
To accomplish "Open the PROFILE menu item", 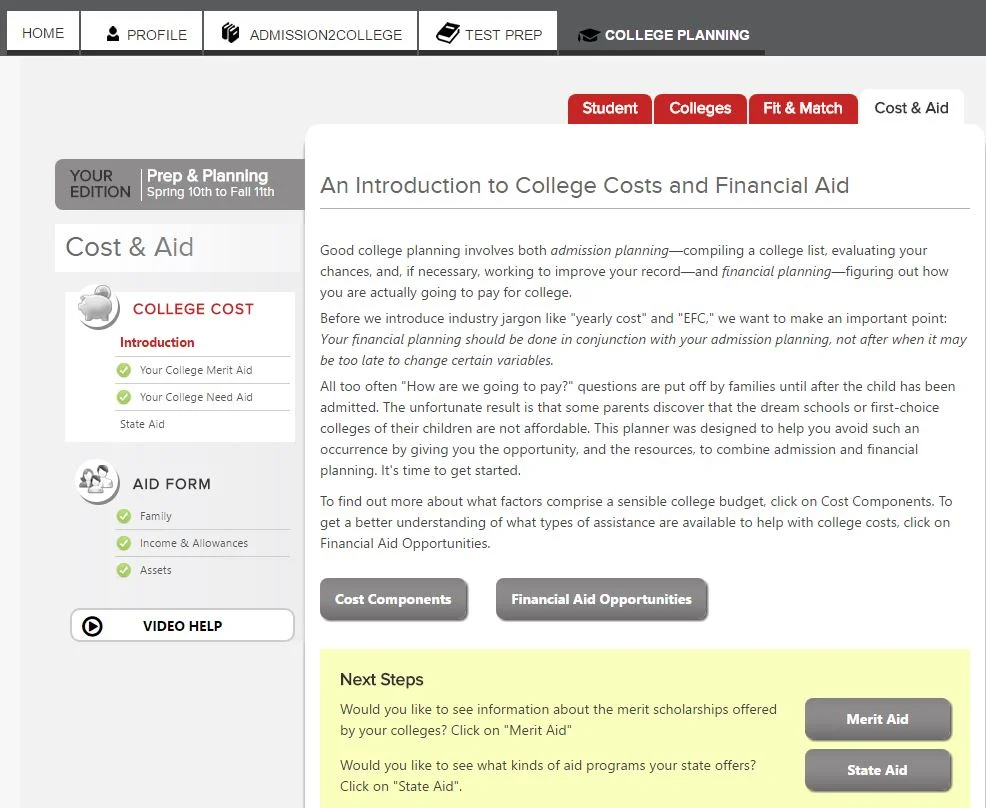I will tap(141, 32).
